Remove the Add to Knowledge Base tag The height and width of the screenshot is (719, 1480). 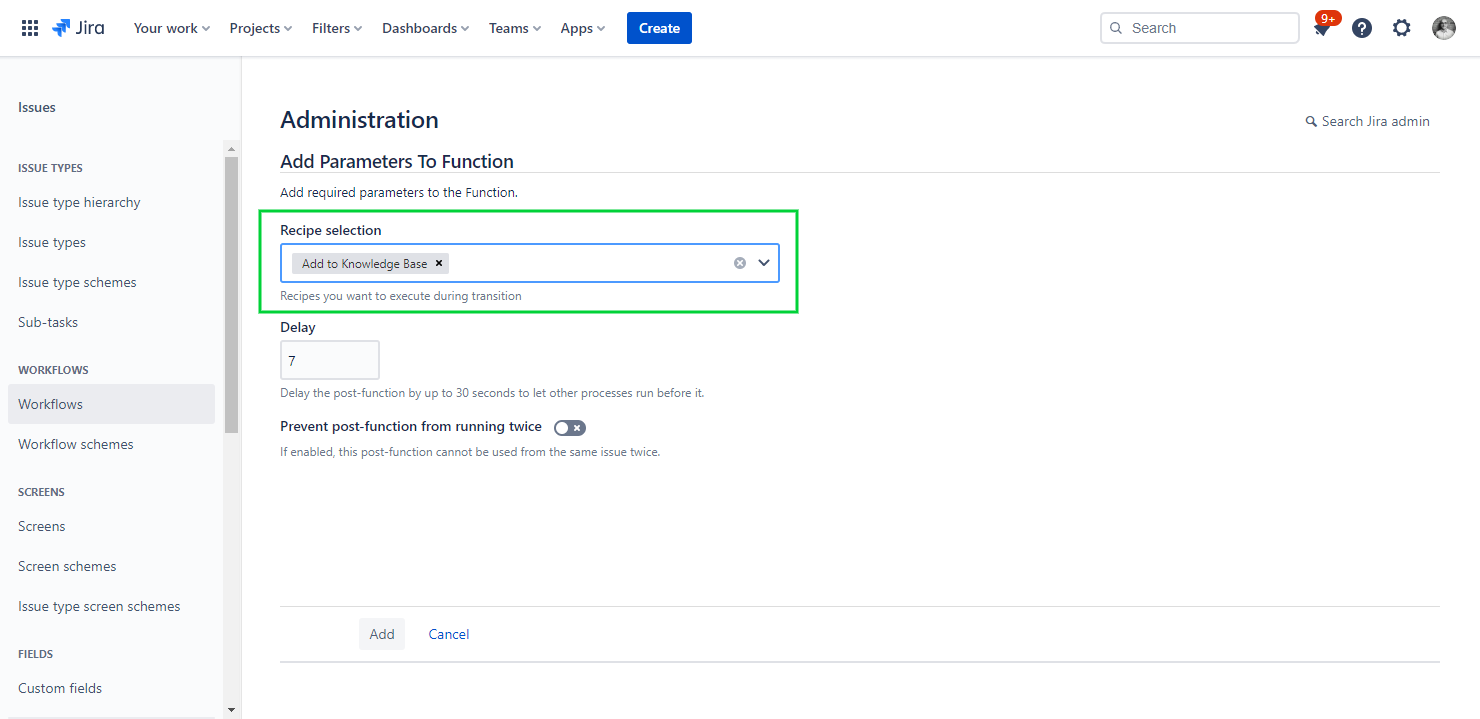[x=439, y=263]
